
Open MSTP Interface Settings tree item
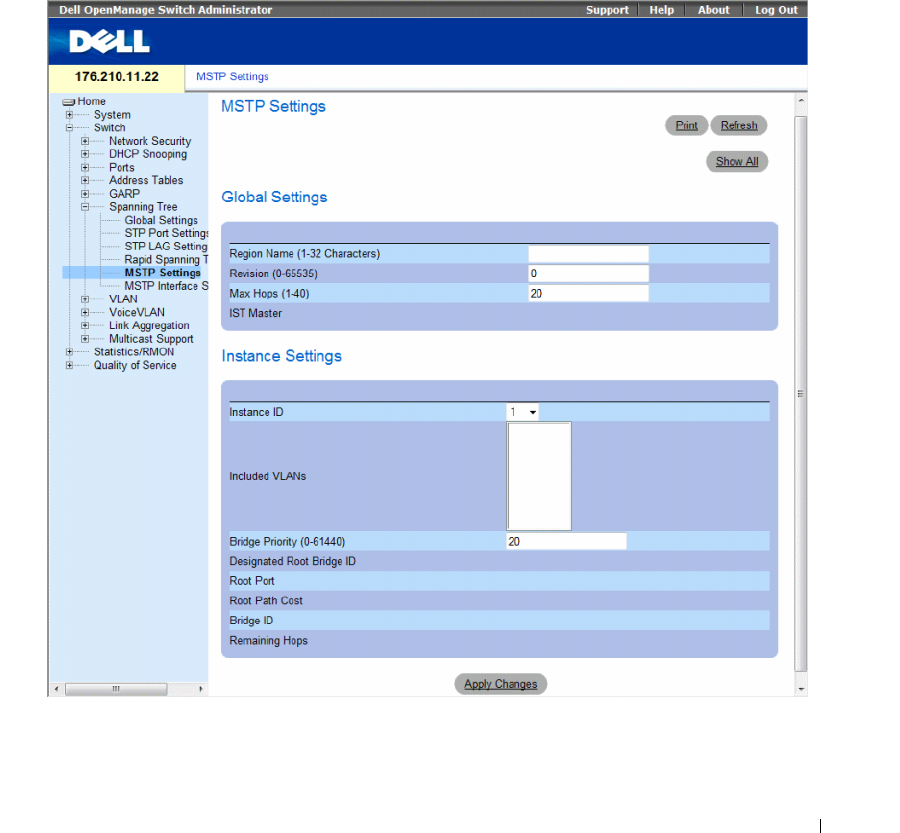click(x=166, y=286)
